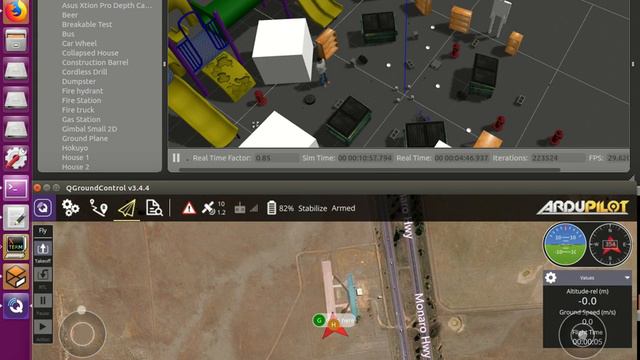Open the RC signal strength indicator
Screen dimensions: 640x360
coord(246,208)
